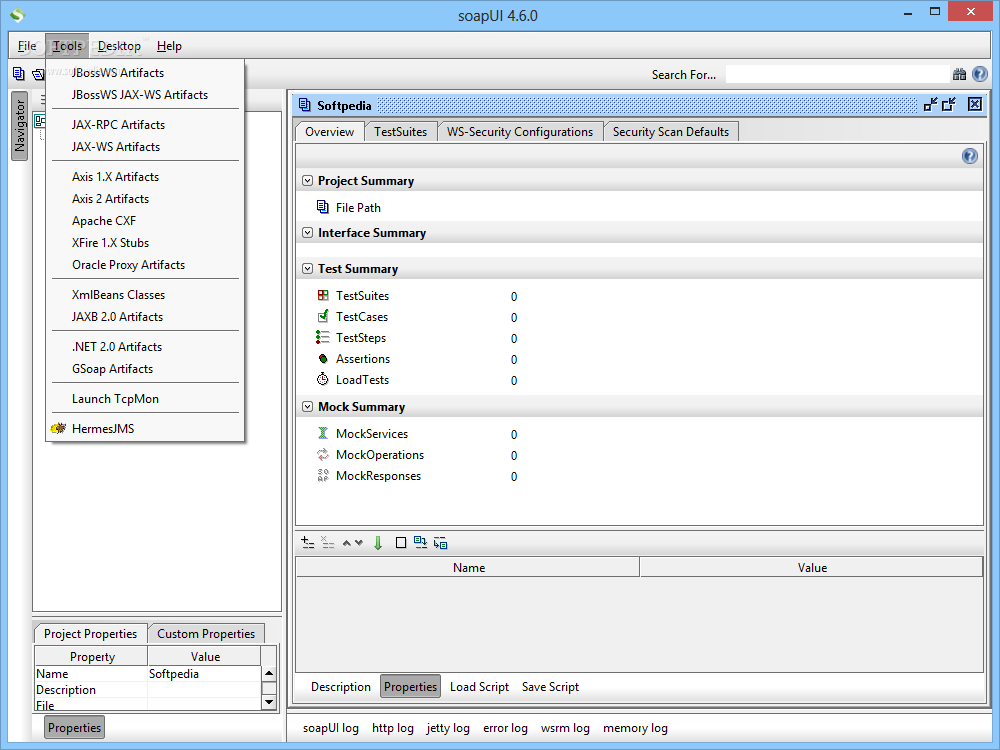
Task: Open the File menu
Action: (x=27, y=46)
